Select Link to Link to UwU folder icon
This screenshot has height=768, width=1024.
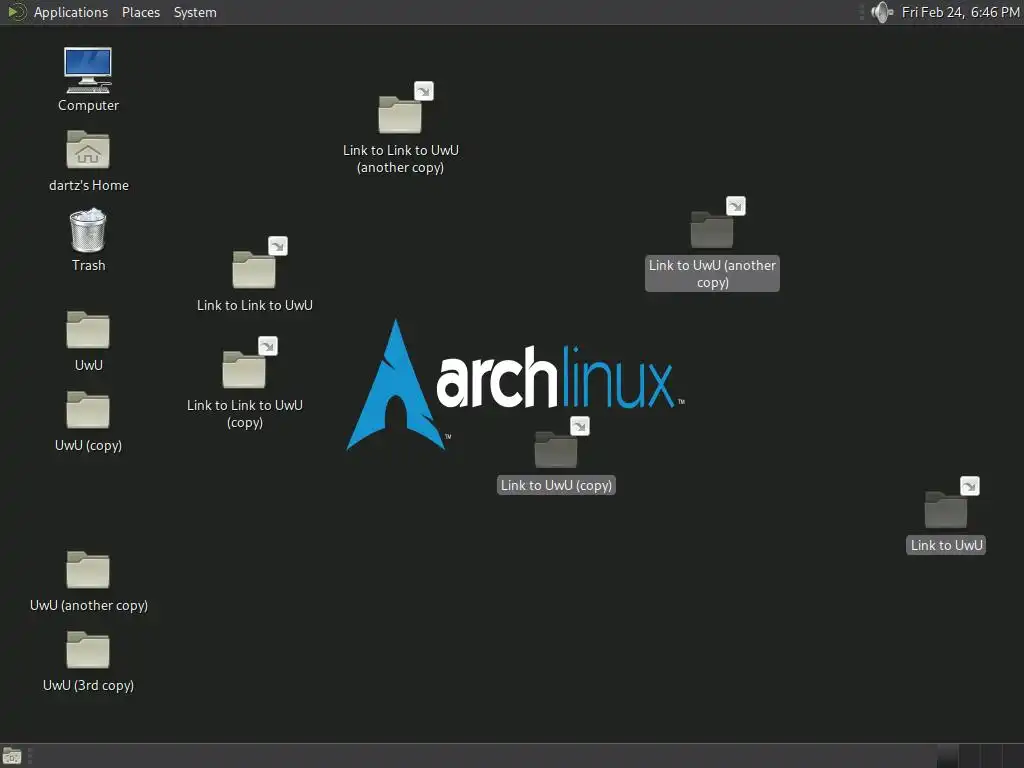[x=255, y=269]
